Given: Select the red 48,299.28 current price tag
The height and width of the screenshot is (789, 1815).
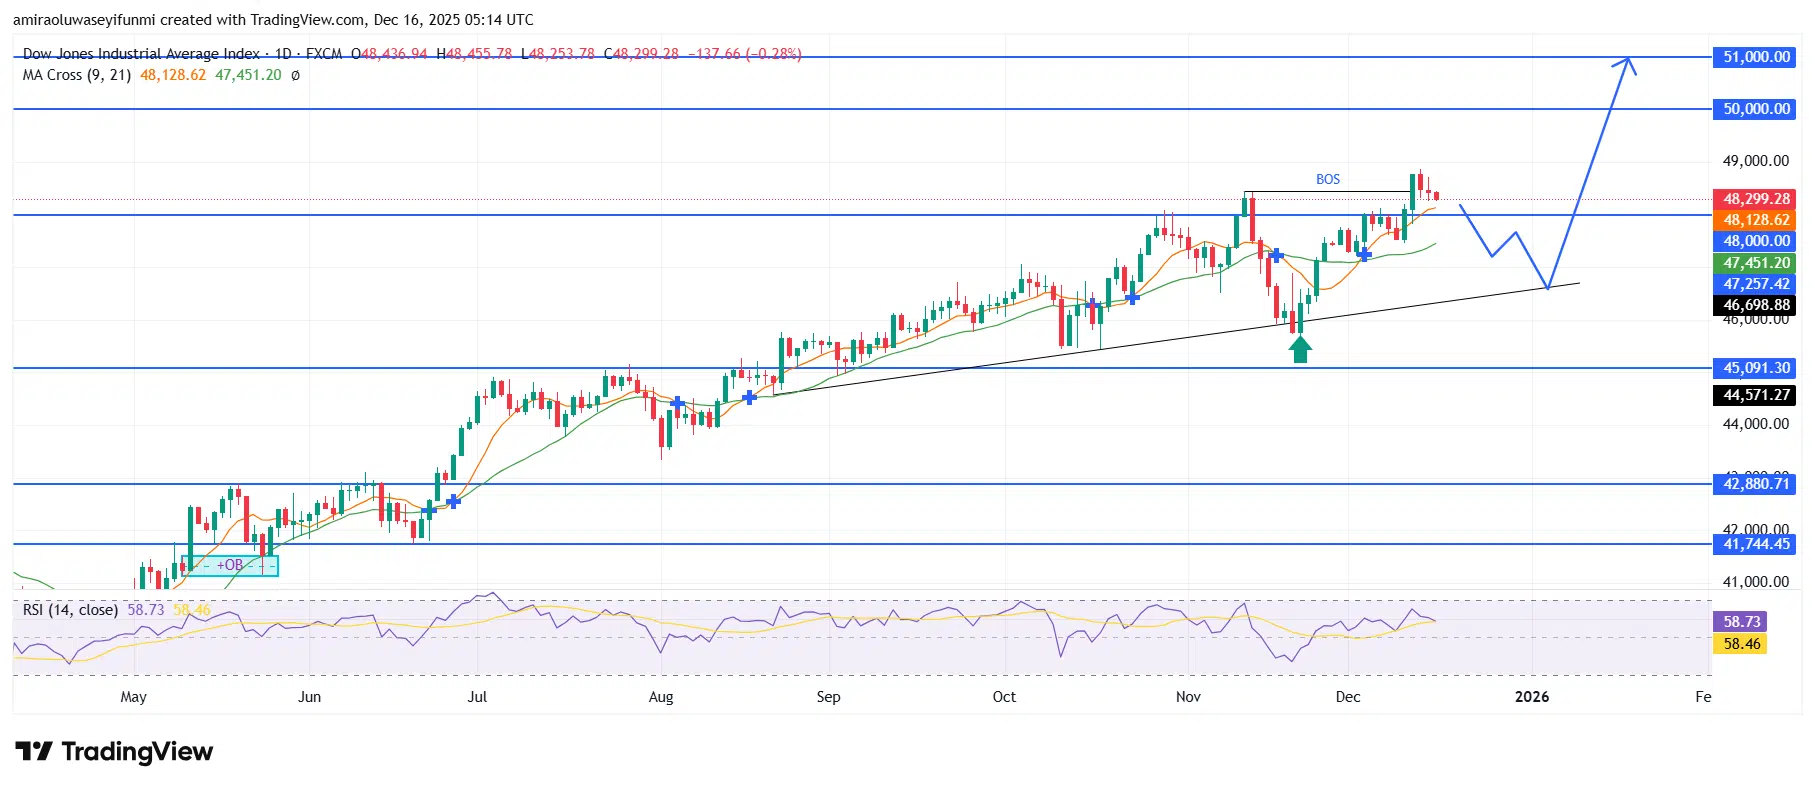Looking at the screenshot, I should 1756,199.
